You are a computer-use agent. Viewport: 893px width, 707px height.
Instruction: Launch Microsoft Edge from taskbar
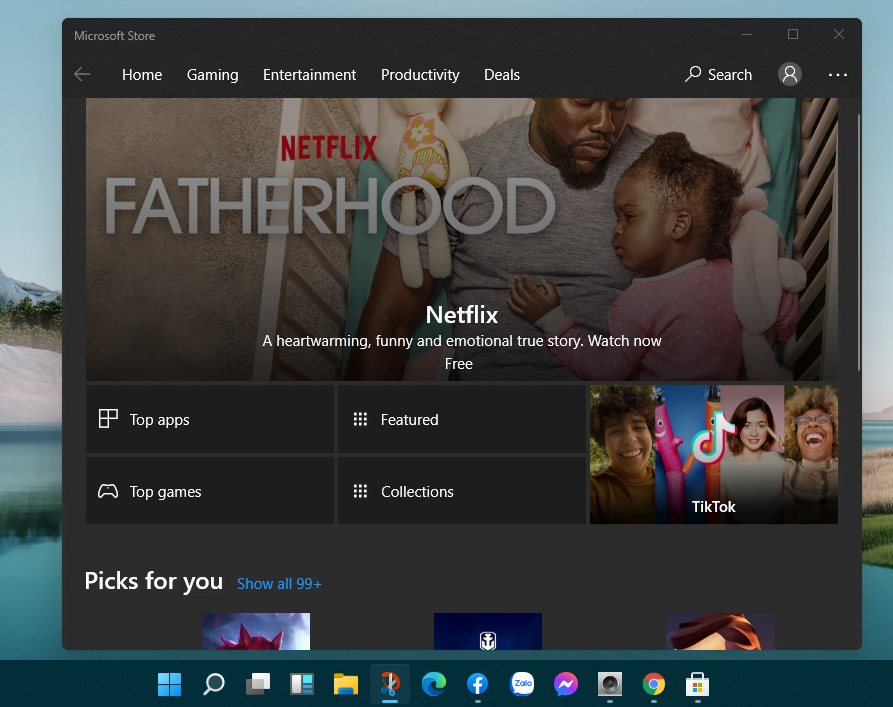pyautogui.click(x=433, y=684)
